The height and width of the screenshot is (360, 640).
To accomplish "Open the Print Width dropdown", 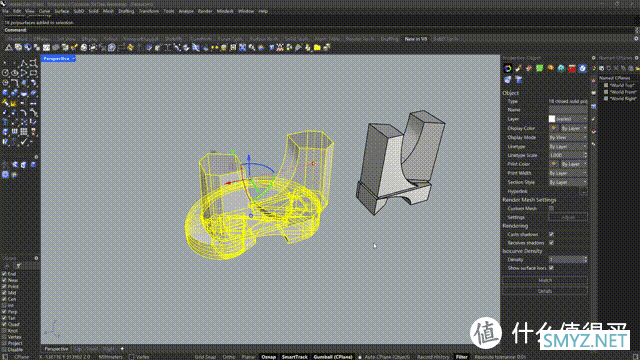I will point(568,173).
